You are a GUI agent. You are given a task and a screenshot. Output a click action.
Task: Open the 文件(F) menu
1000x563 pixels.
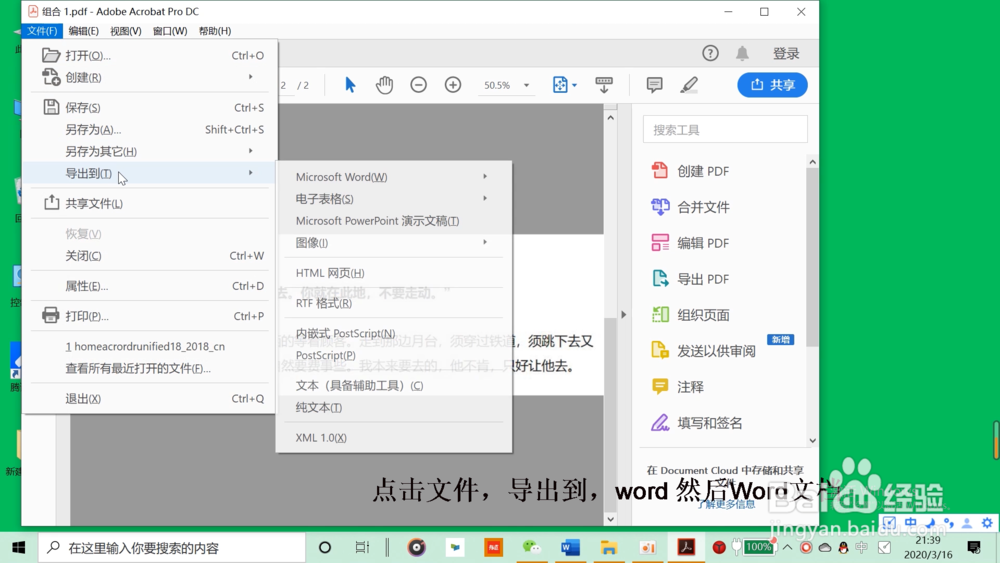point(42,31)
